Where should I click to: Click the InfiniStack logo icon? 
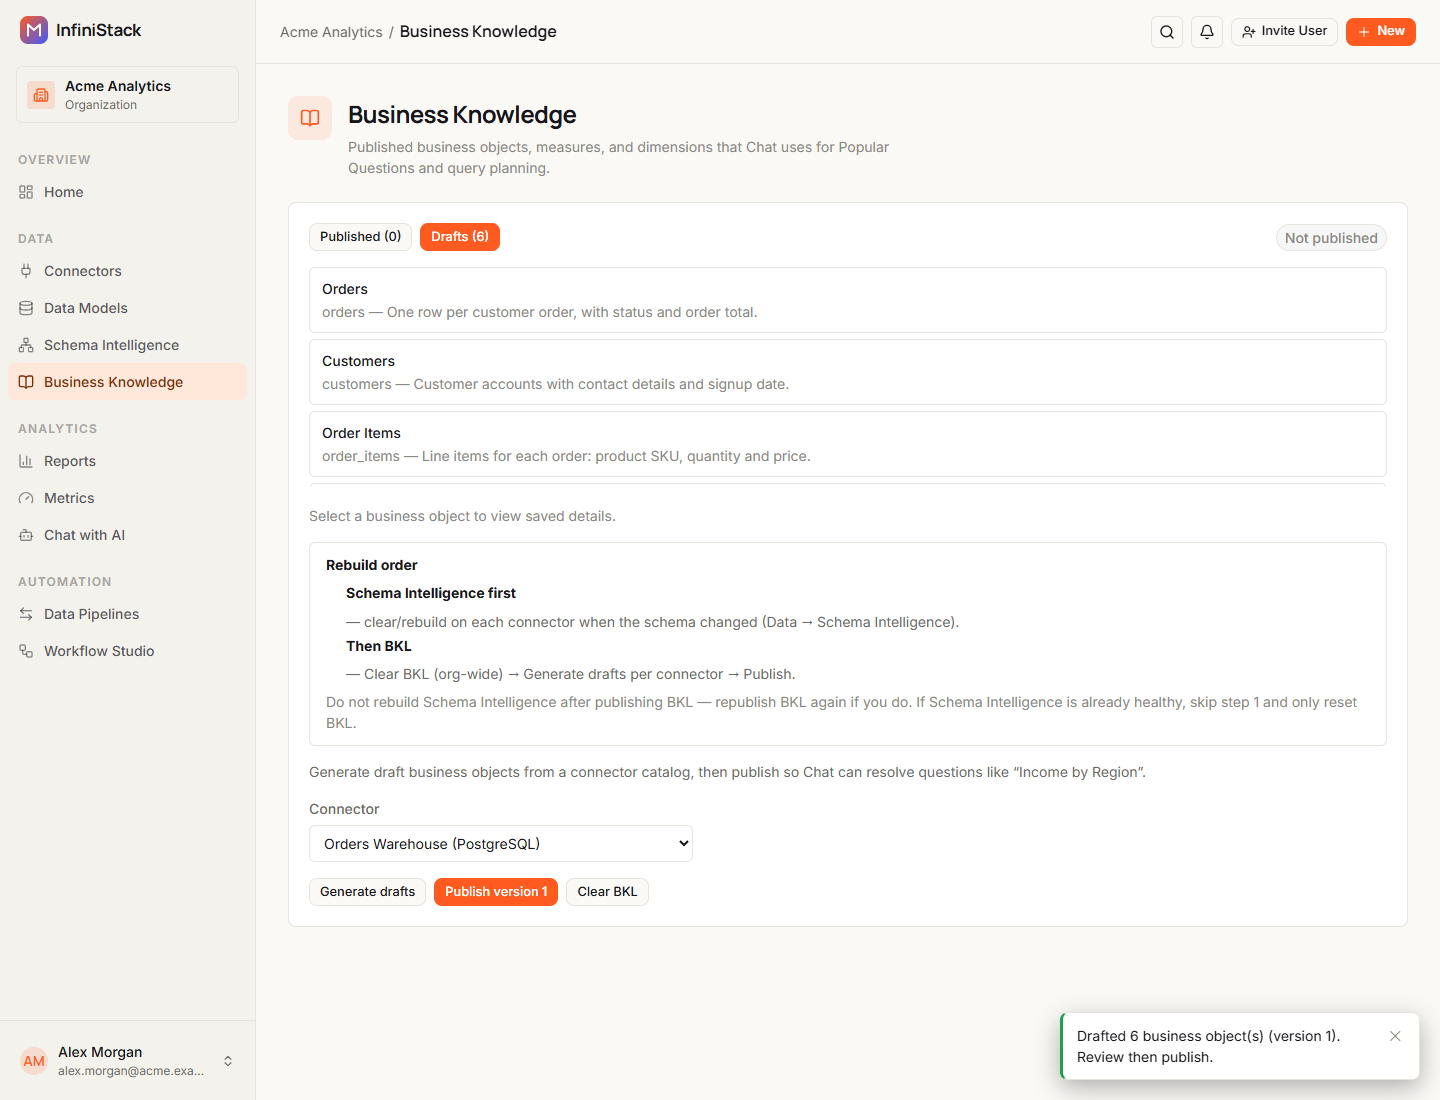(x=34, y=30)
